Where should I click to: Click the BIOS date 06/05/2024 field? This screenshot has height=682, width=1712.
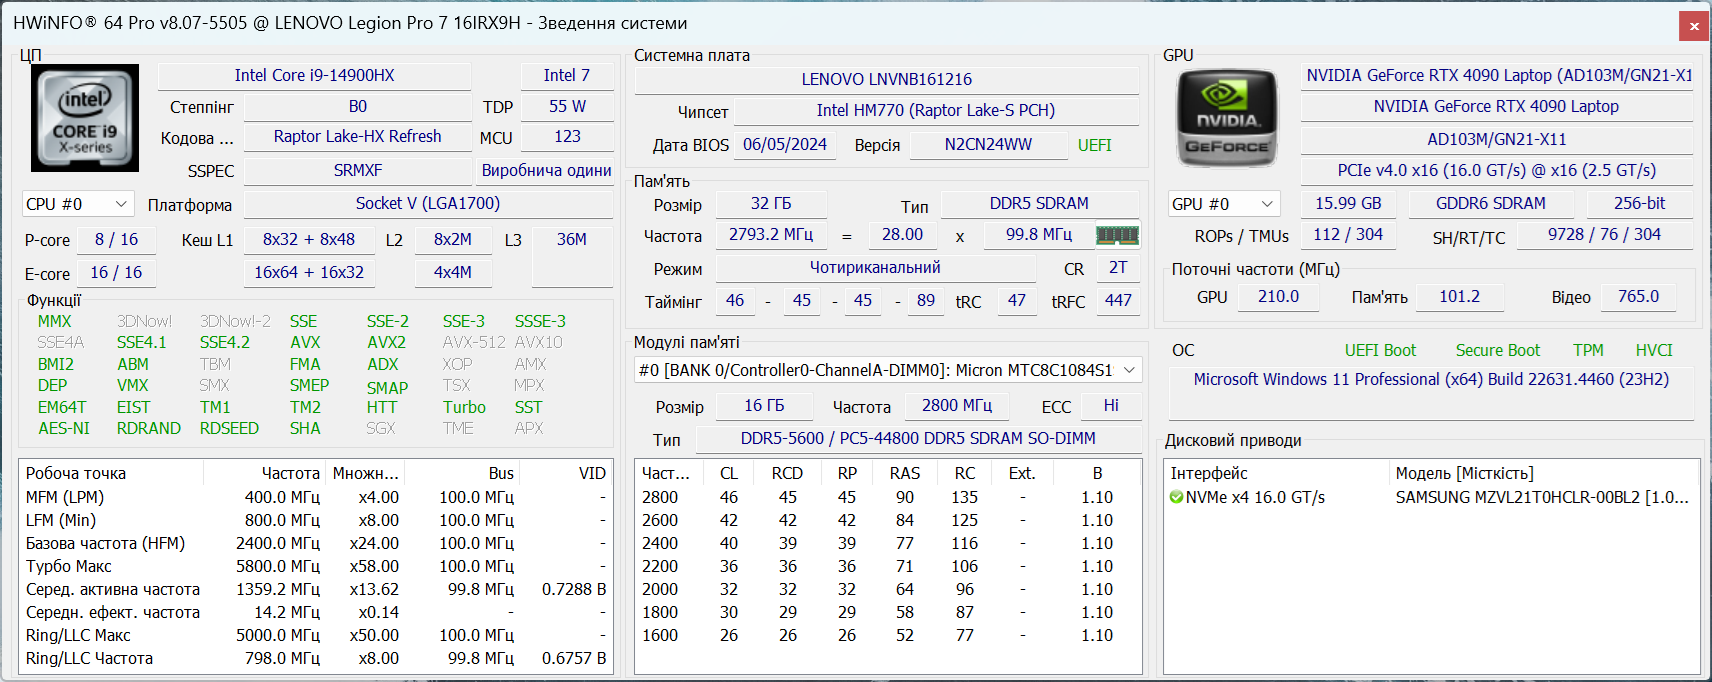784,145
